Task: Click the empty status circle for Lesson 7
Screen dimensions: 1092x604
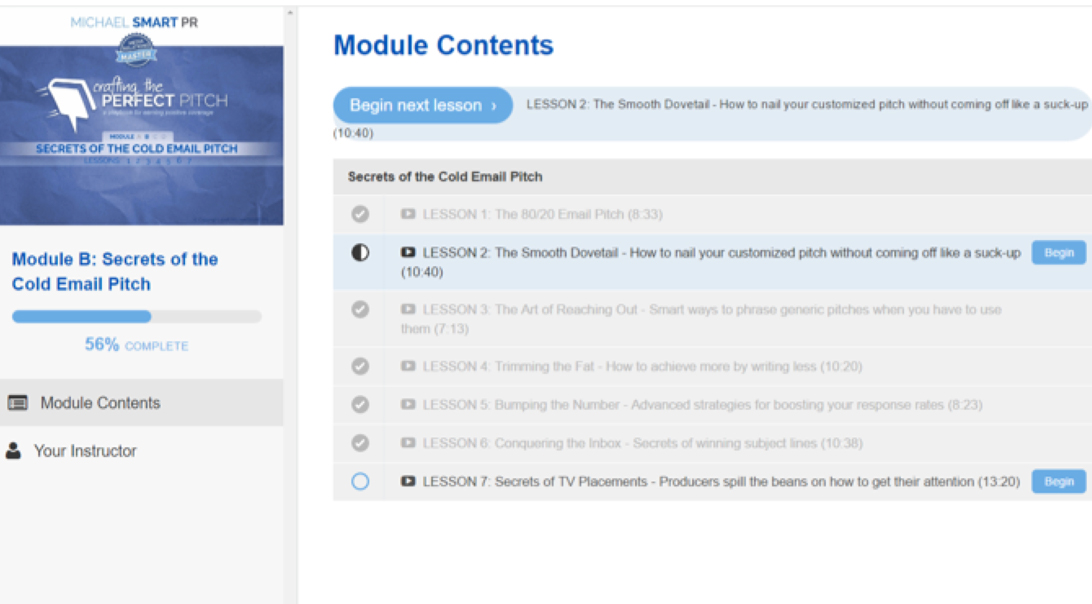Action: click(x=360, y=481)
